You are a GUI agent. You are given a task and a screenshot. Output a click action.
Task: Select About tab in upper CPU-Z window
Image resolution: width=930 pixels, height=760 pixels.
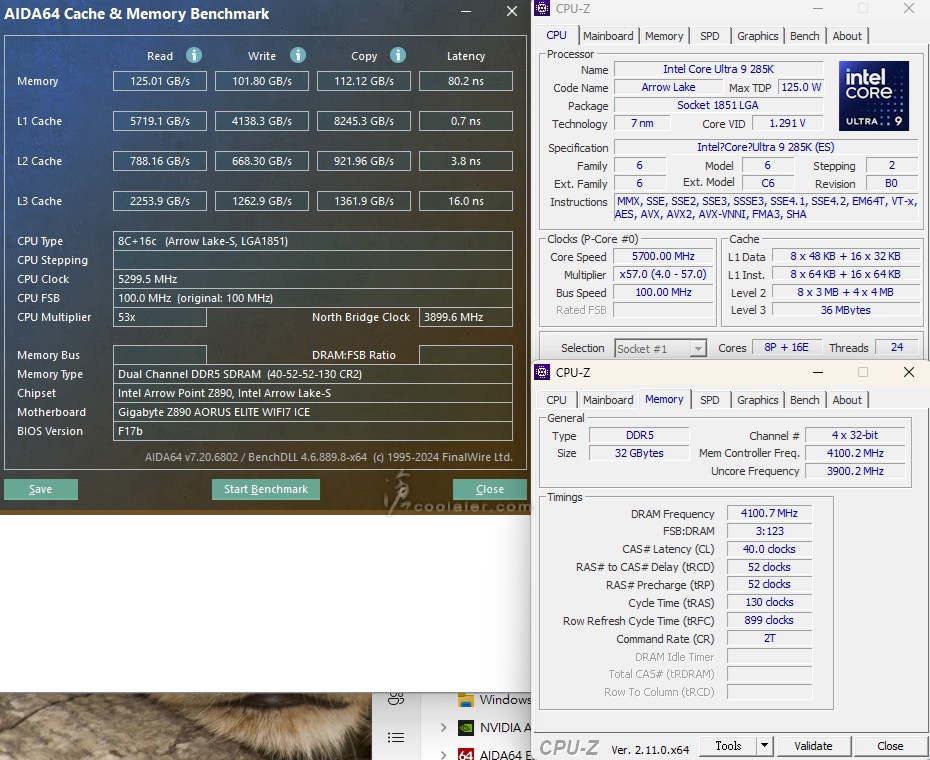pos(847,36)
